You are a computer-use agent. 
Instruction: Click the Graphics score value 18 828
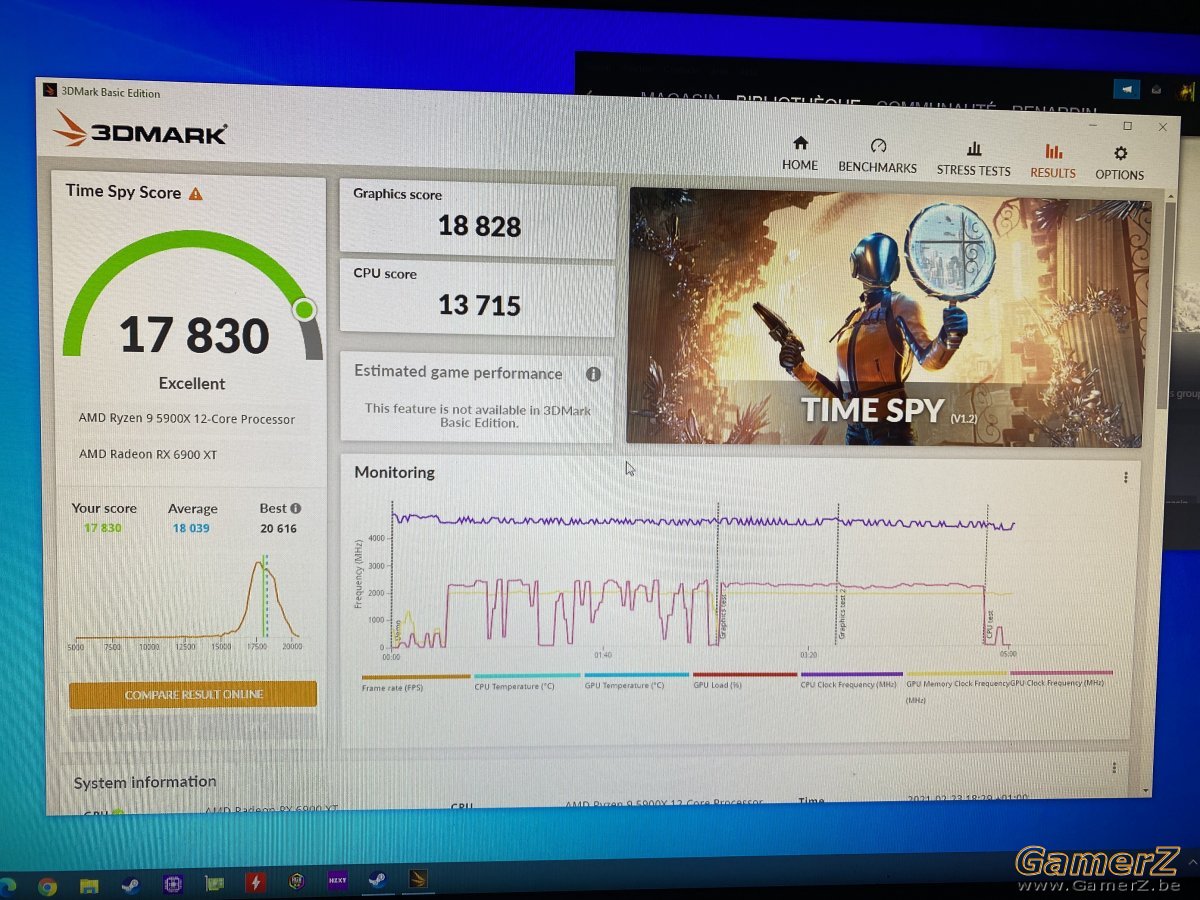(479, 227)
